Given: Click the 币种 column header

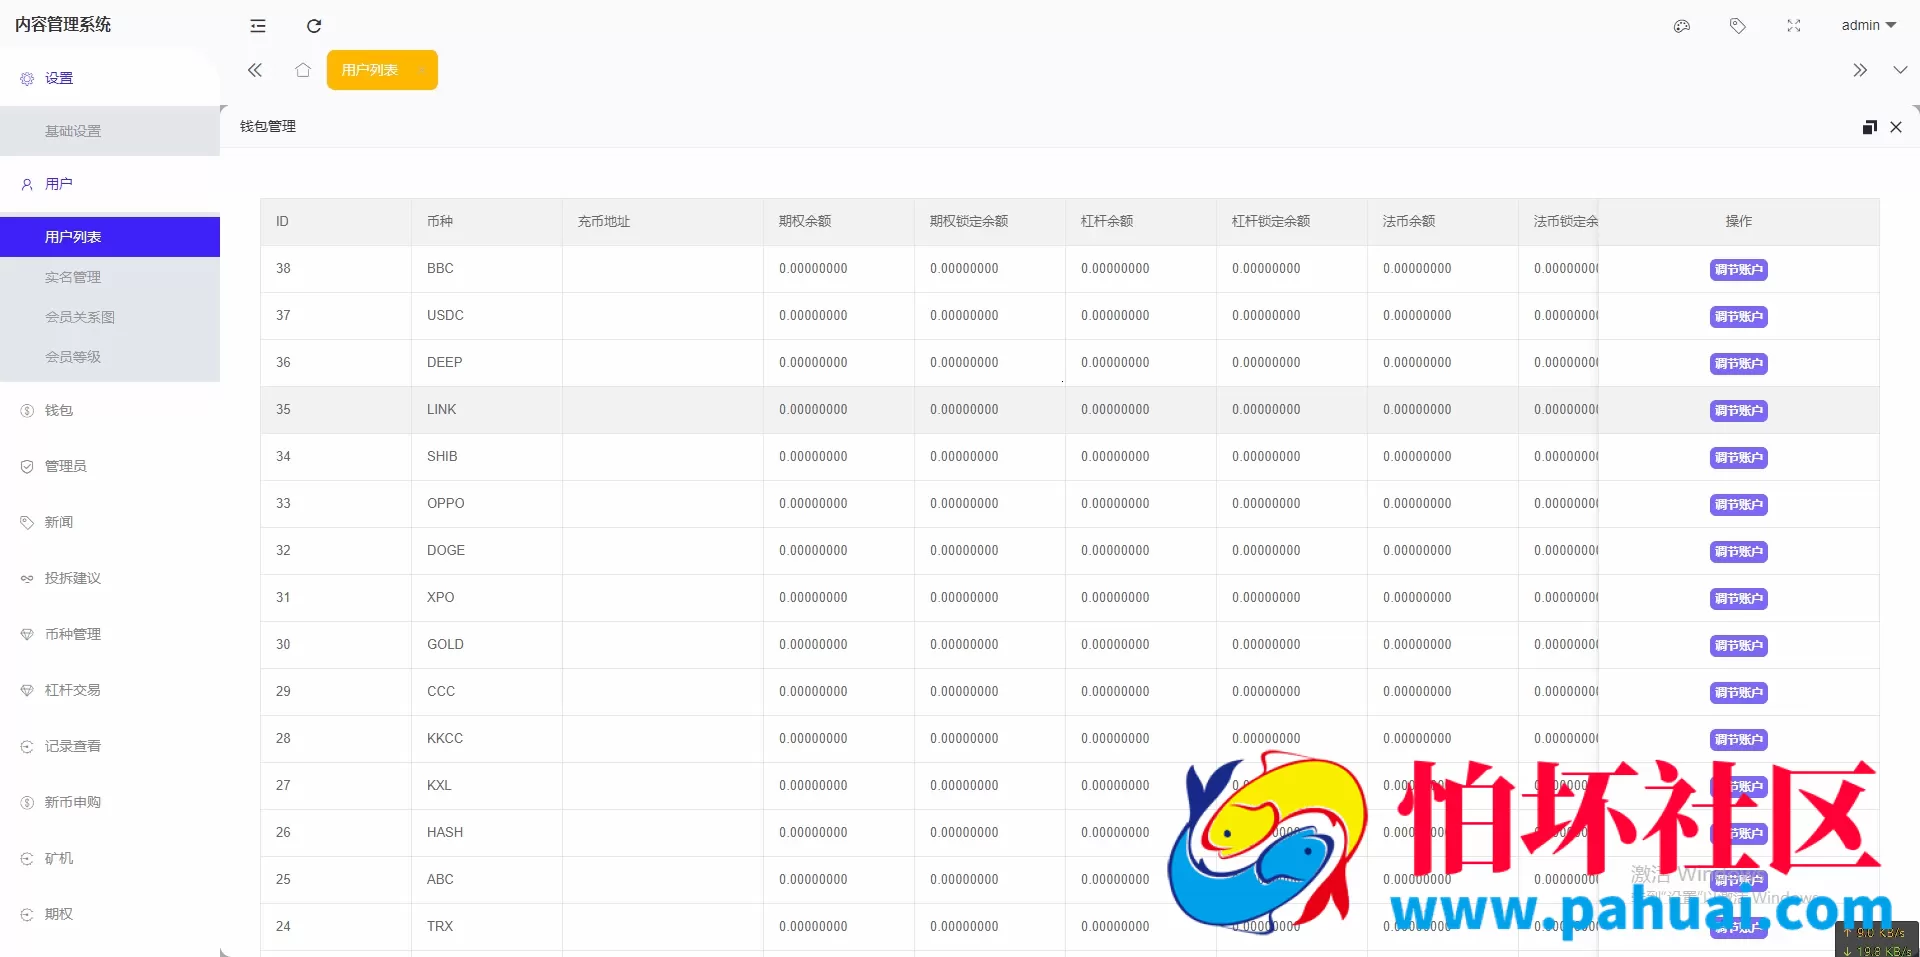Looking at the screenshot, I should [487, 221].
